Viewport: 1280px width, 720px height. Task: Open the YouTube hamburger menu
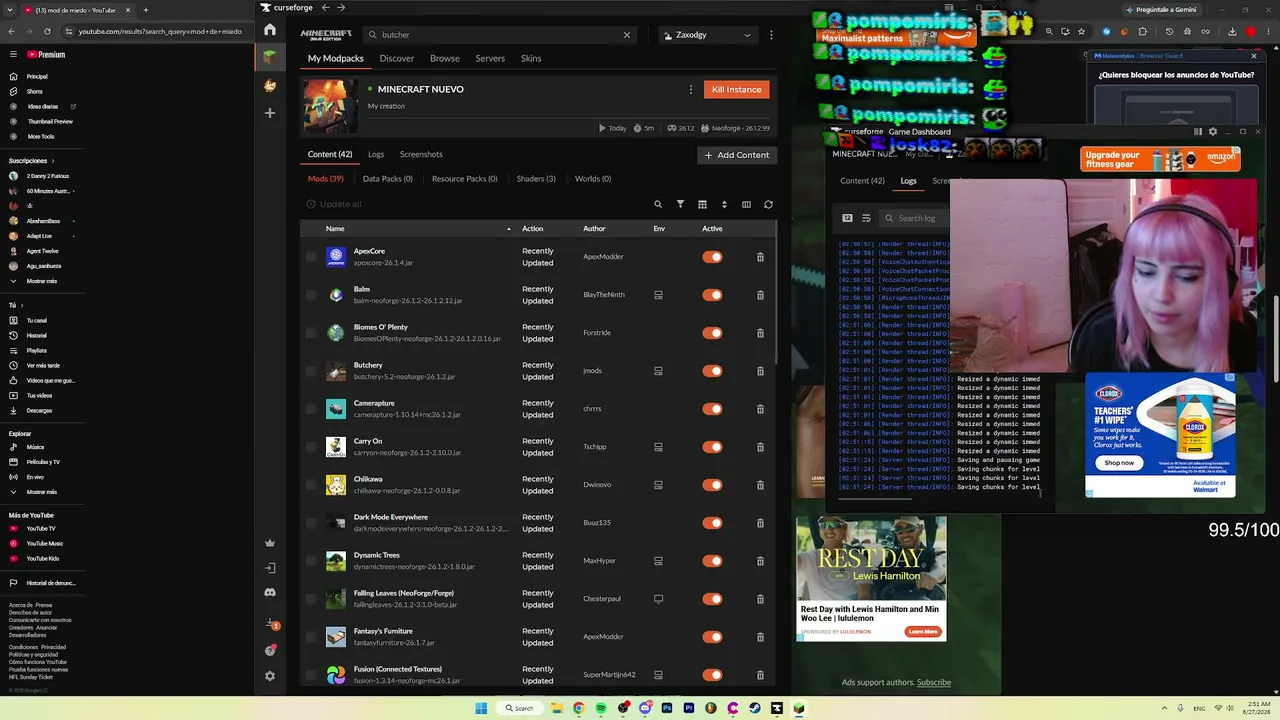point(13,55)
